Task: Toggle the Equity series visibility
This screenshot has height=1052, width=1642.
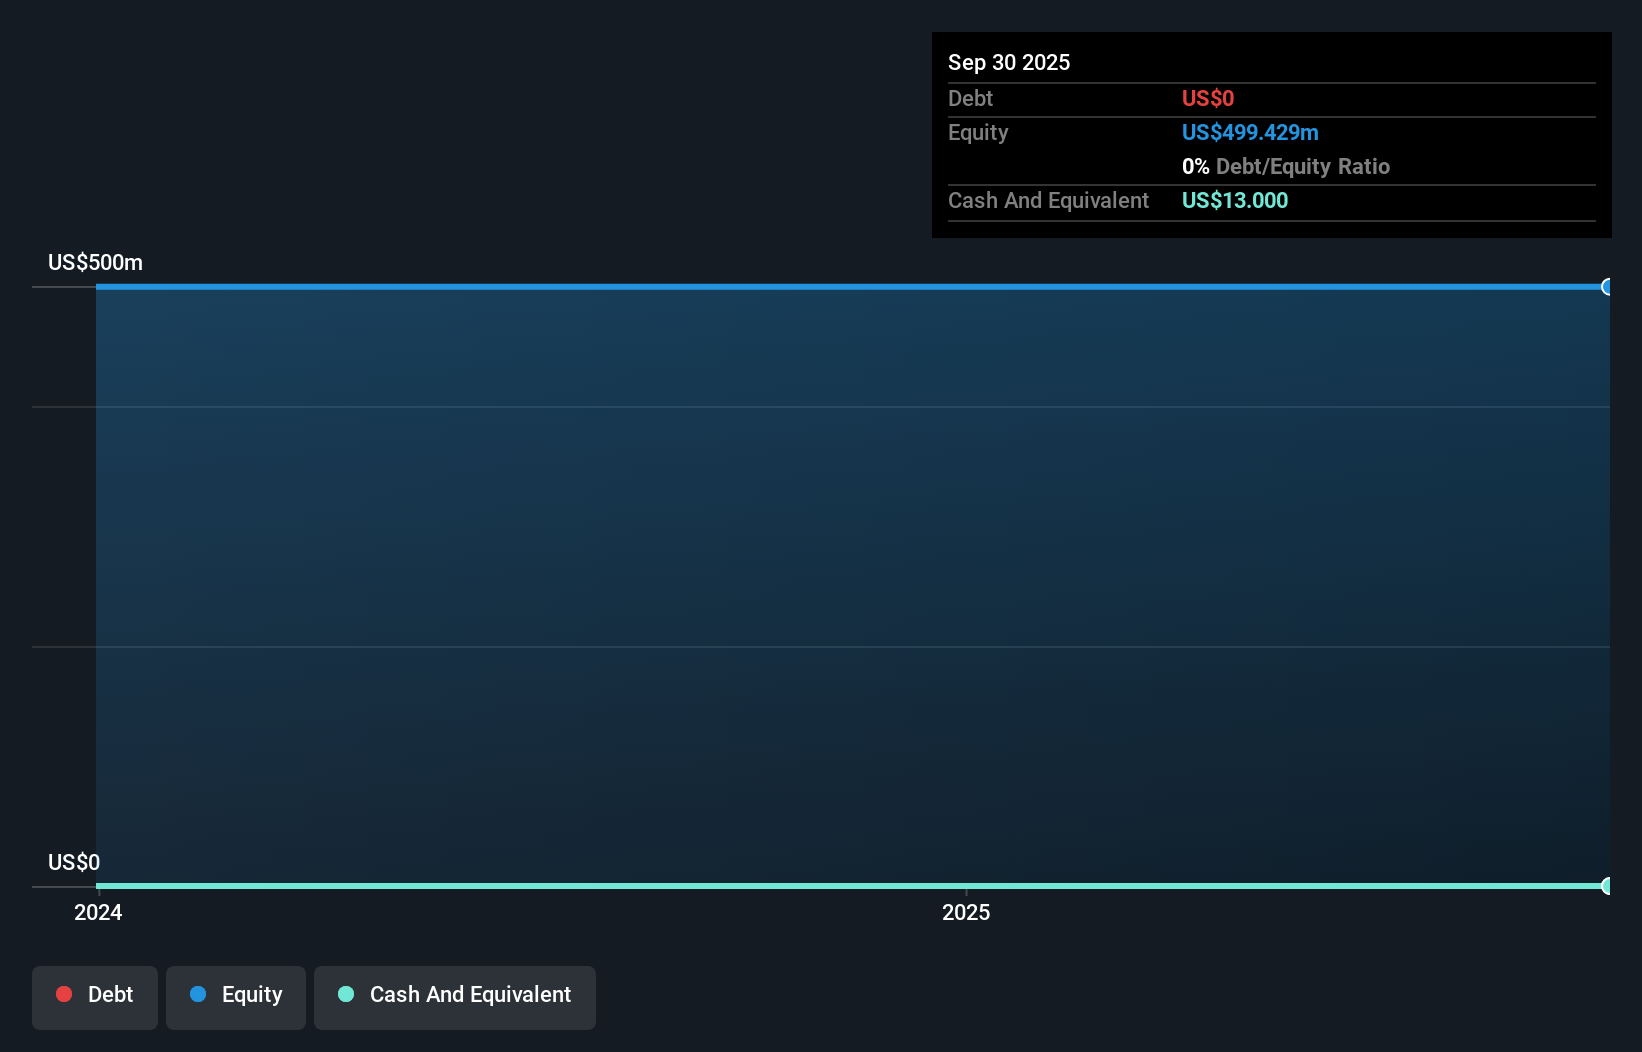Action: [x=235, y=996]
